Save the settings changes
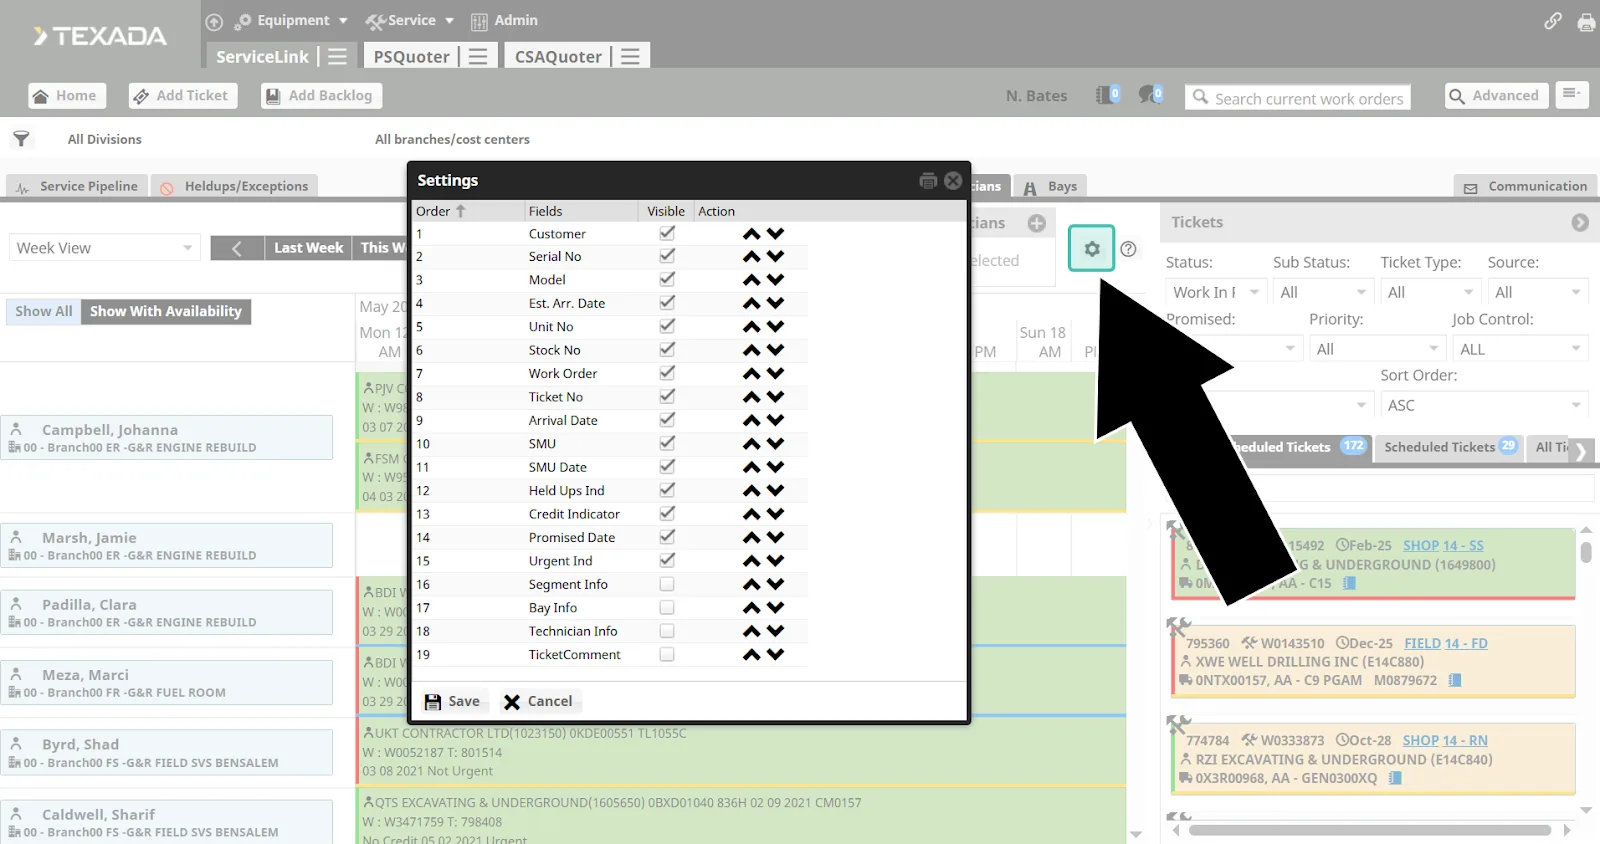The image size is (1600, 844). tap(452, 701)
